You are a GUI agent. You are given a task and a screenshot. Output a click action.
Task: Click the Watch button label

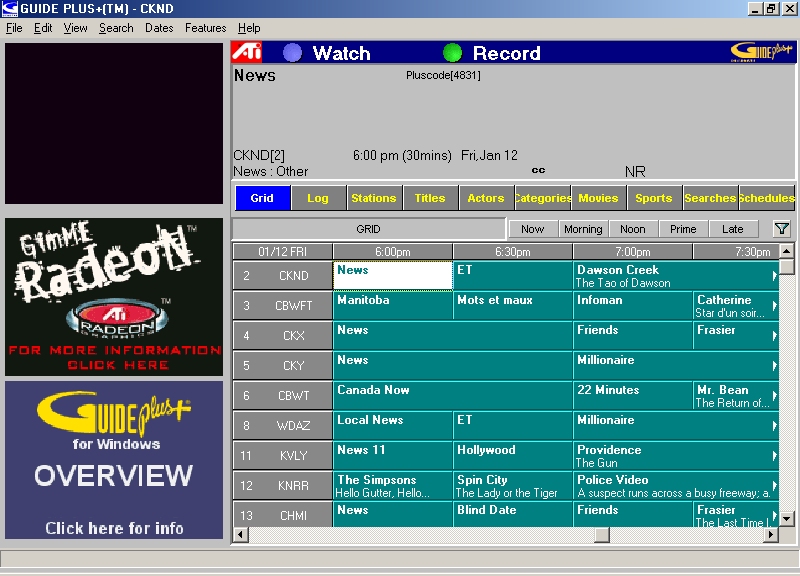(x=341, y=53)
